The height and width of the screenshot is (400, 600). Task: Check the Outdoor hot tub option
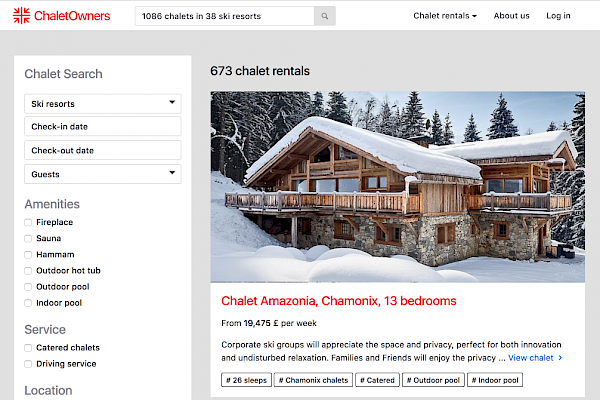[x=28, y=271]
